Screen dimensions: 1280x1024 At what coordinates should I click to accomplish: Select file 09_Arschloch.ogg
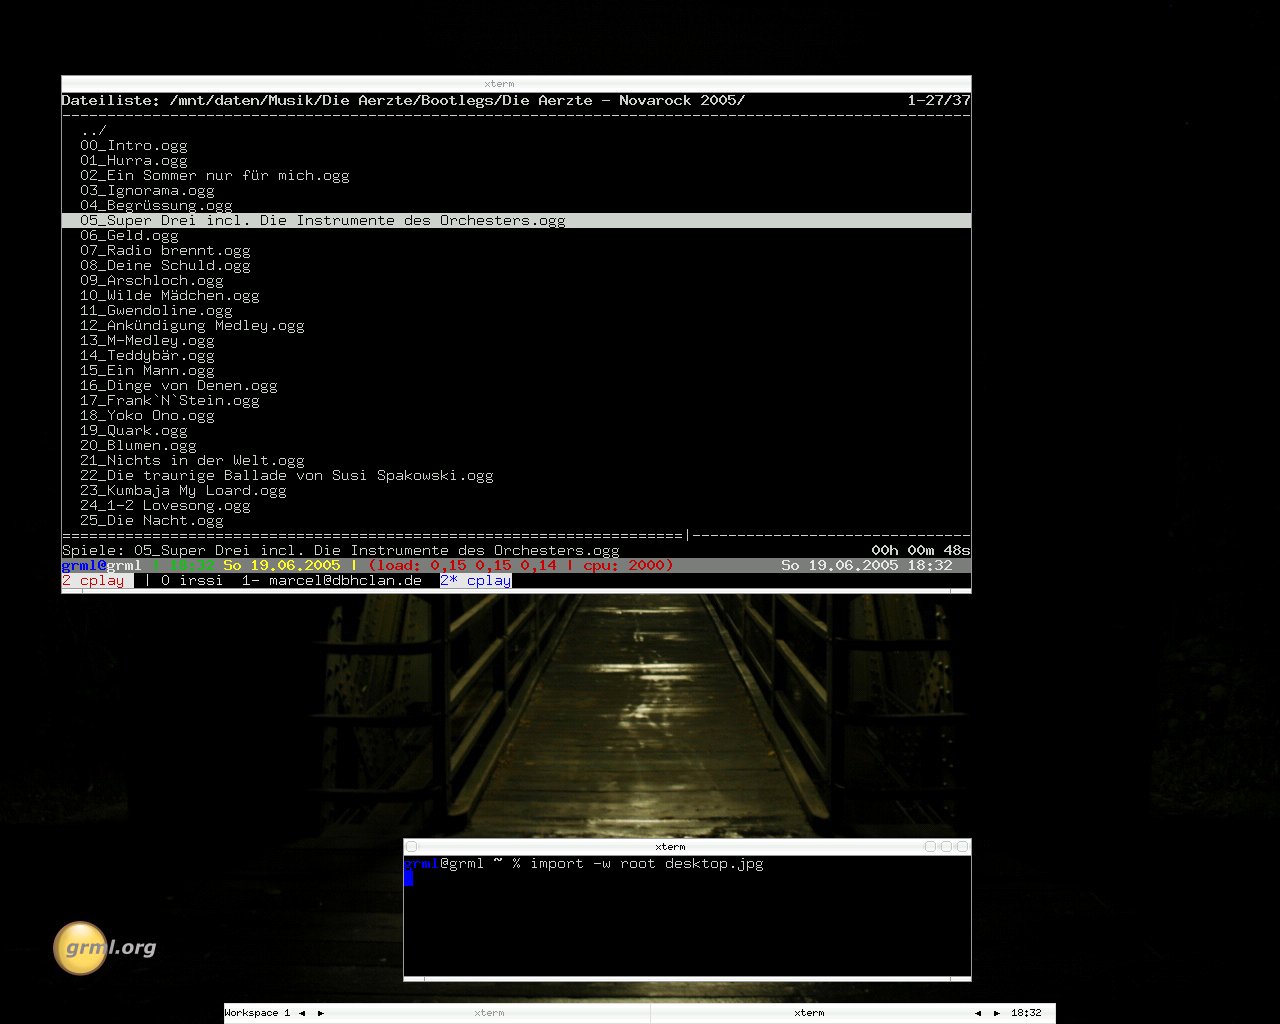[152, 280]
